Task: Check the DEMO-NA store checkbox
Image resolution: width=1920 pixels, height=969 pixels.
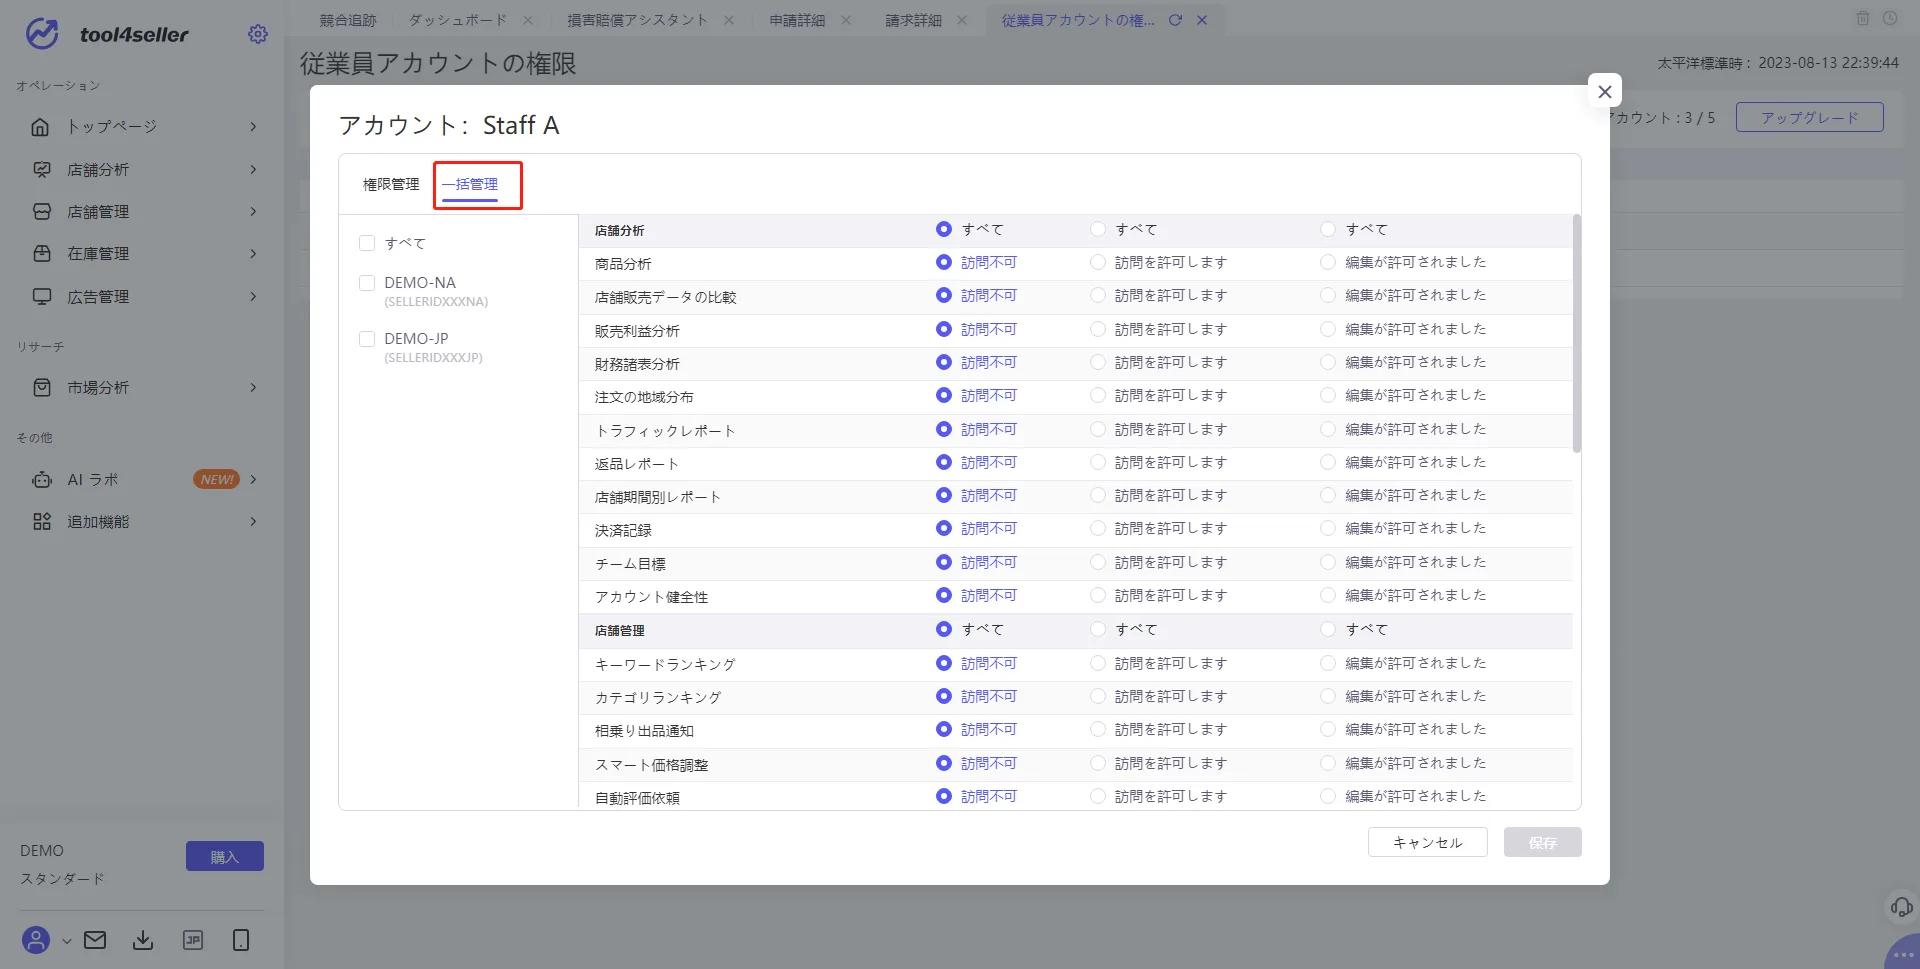Action: tap(367, 283)
